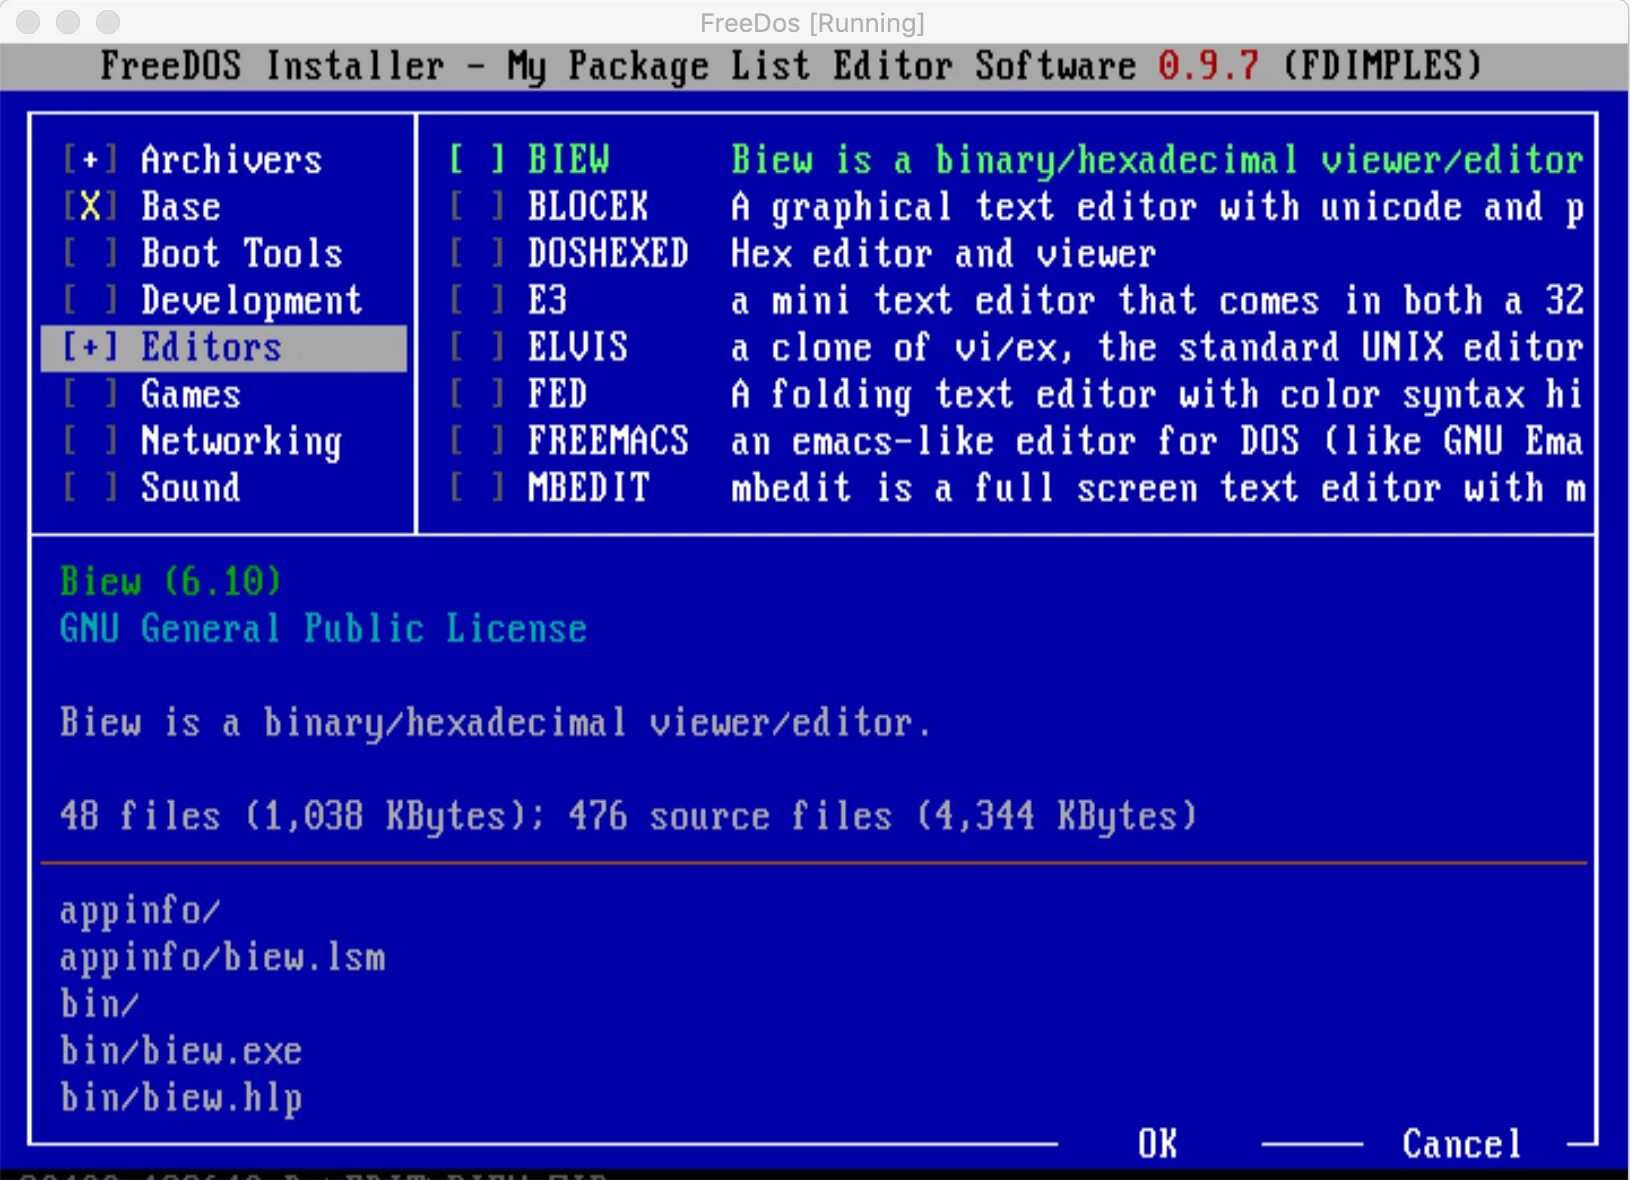Viewport: 1630px width, 1180px height.
Task: Select the Editors category
Action: click(212, 348)
